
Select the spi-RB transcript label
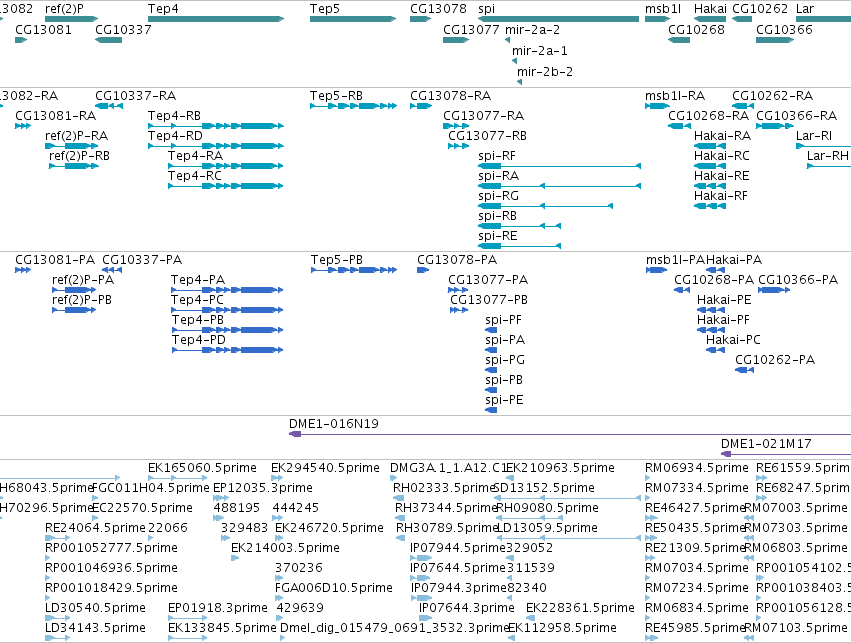(497, 216)
